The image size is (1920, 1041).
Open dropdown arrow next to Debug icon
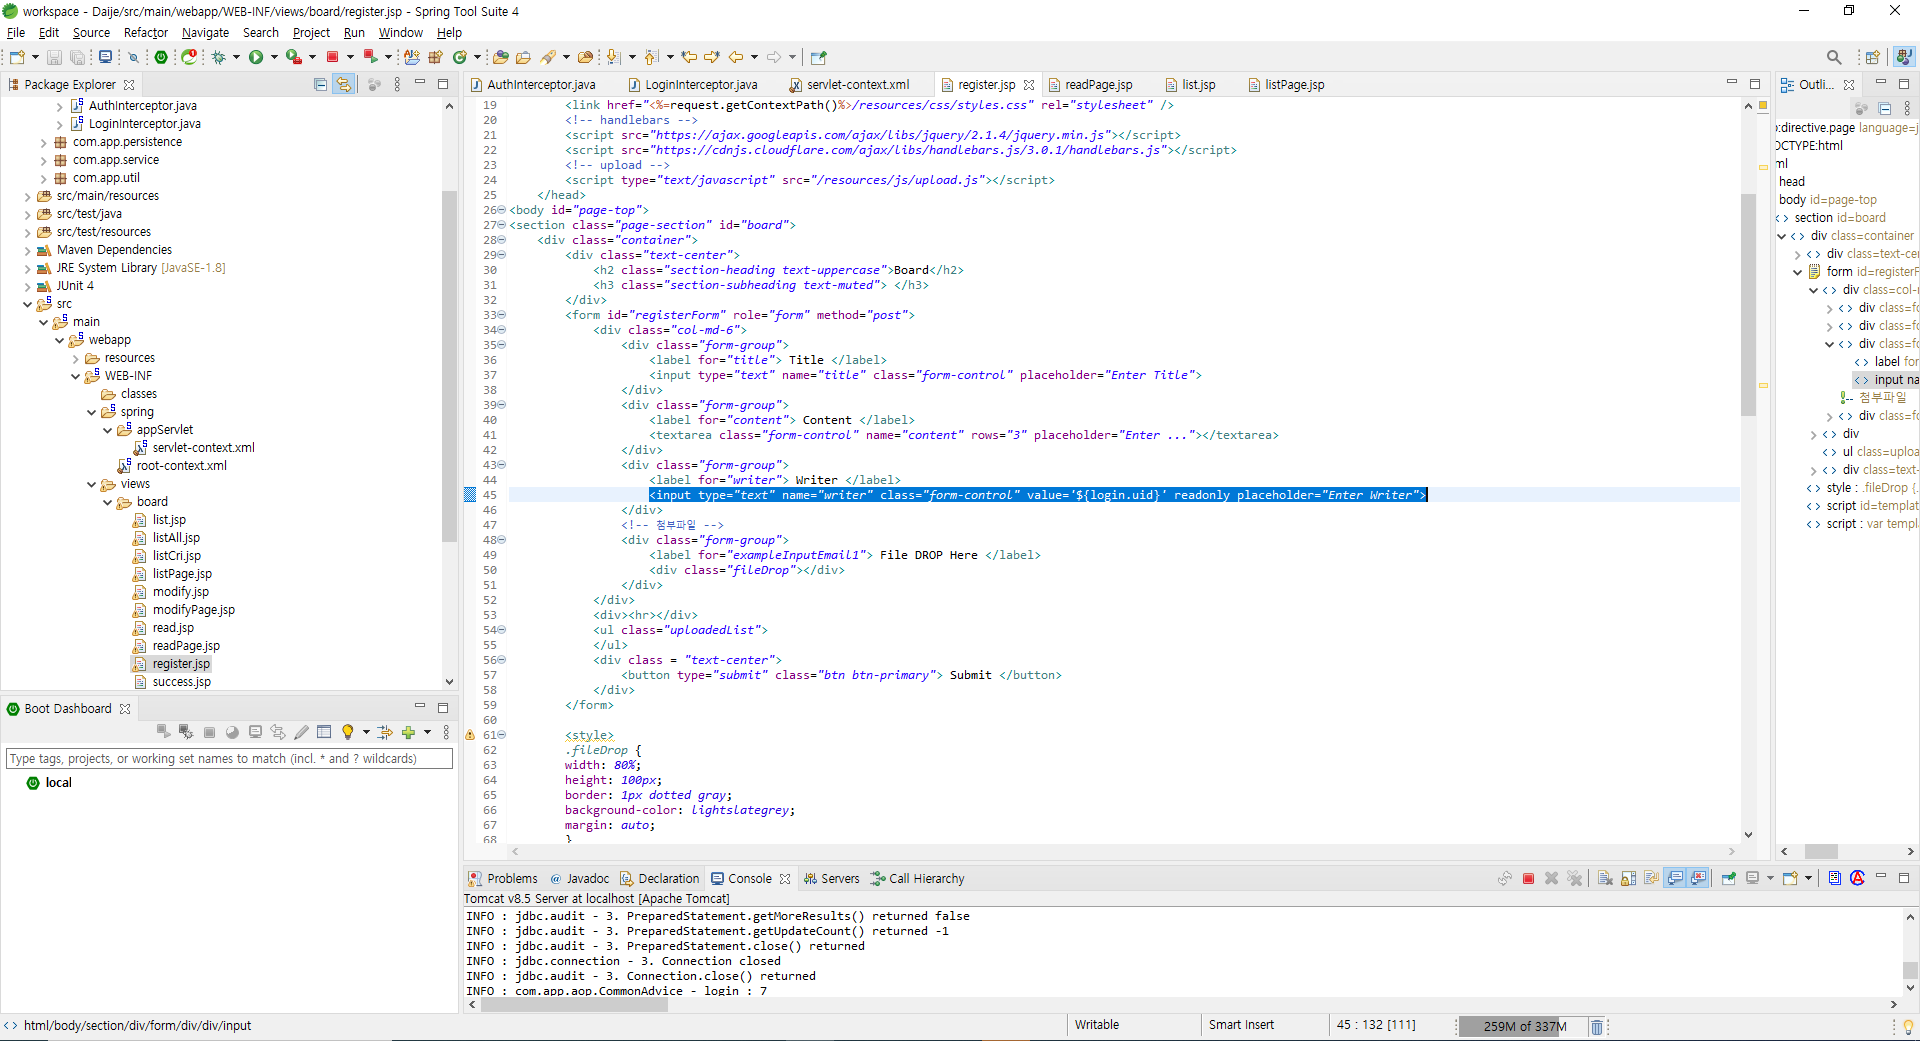click(237, 57)
